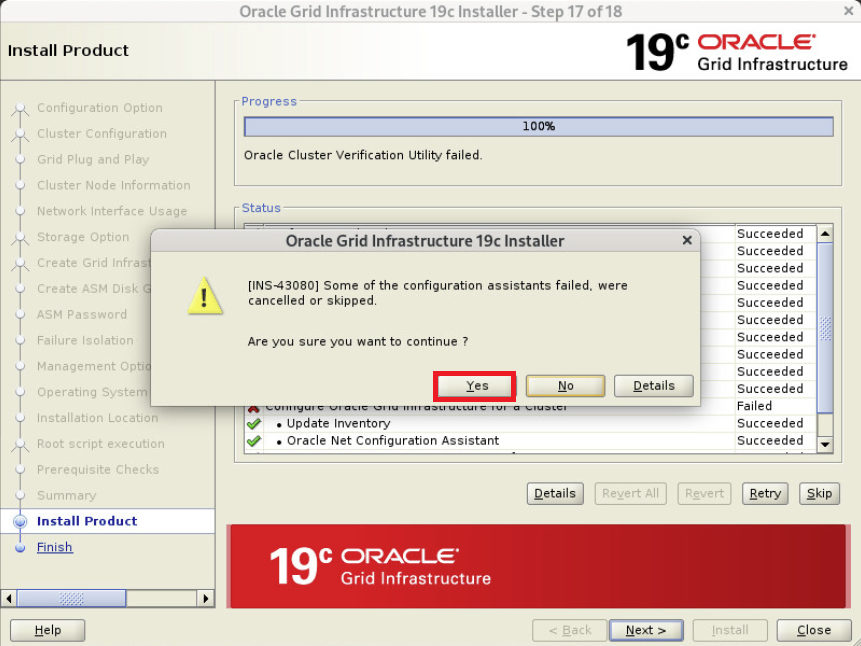This screenshot has height=646, width=861.
Task: Click red X icon on failed Configure row
Action: [253, 409]
